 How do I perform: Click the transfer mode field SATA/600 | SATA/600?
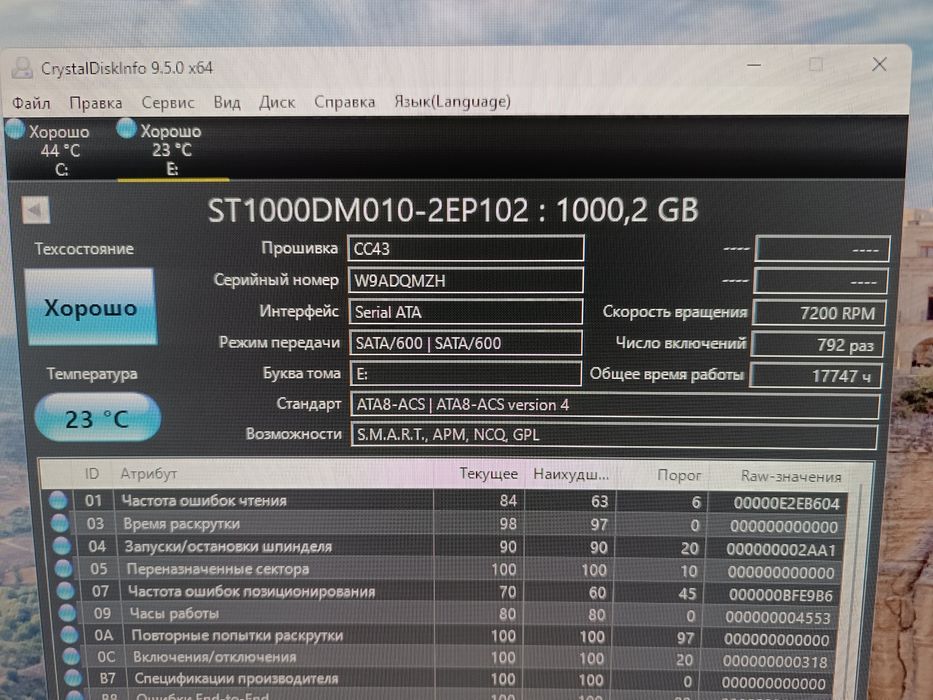click(x=465, y=343)
